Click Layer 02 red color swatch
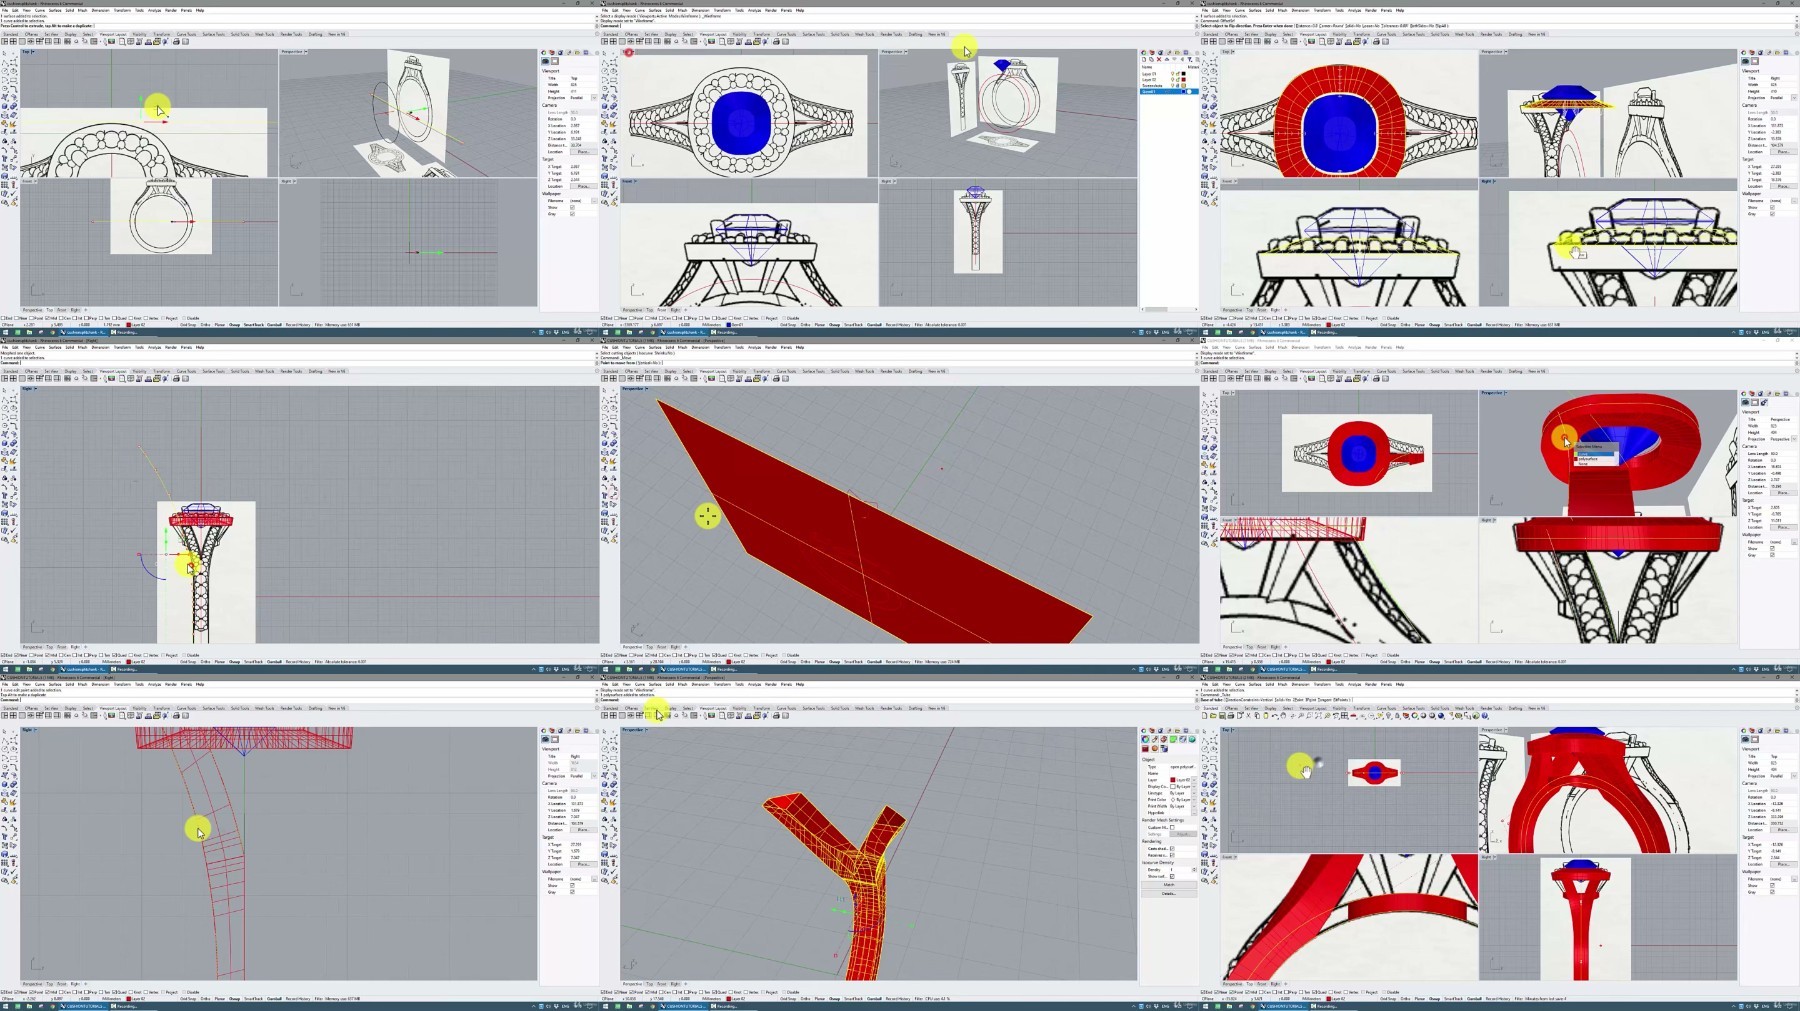Screen dimensions: 1800x1011 click(x=1184, y=80)
